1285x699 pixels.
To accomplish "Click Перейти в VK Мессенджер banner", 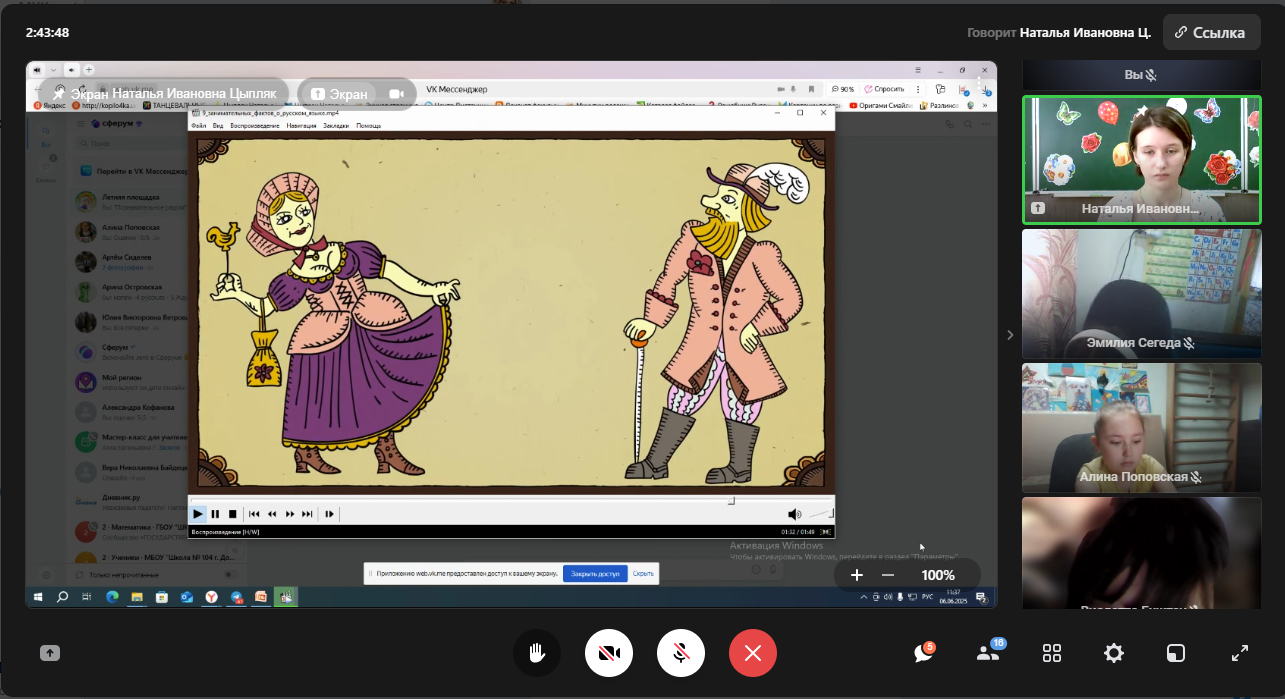I will [130, 171].
